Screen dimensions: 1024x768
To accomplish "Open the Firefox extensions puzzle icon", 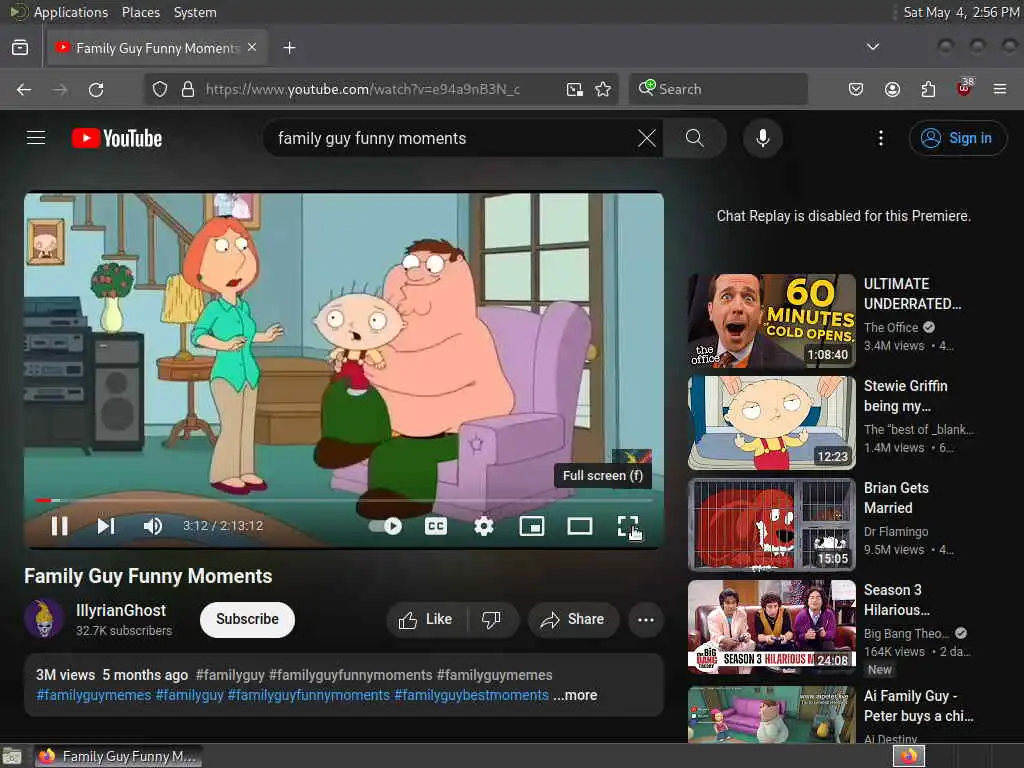I will pos(928,89).
